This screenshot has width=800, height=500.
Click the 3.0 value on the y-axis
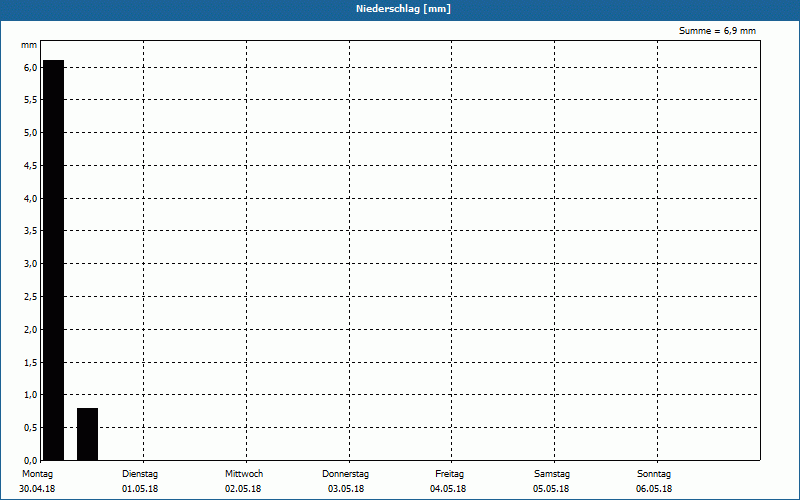click(30, 264)
